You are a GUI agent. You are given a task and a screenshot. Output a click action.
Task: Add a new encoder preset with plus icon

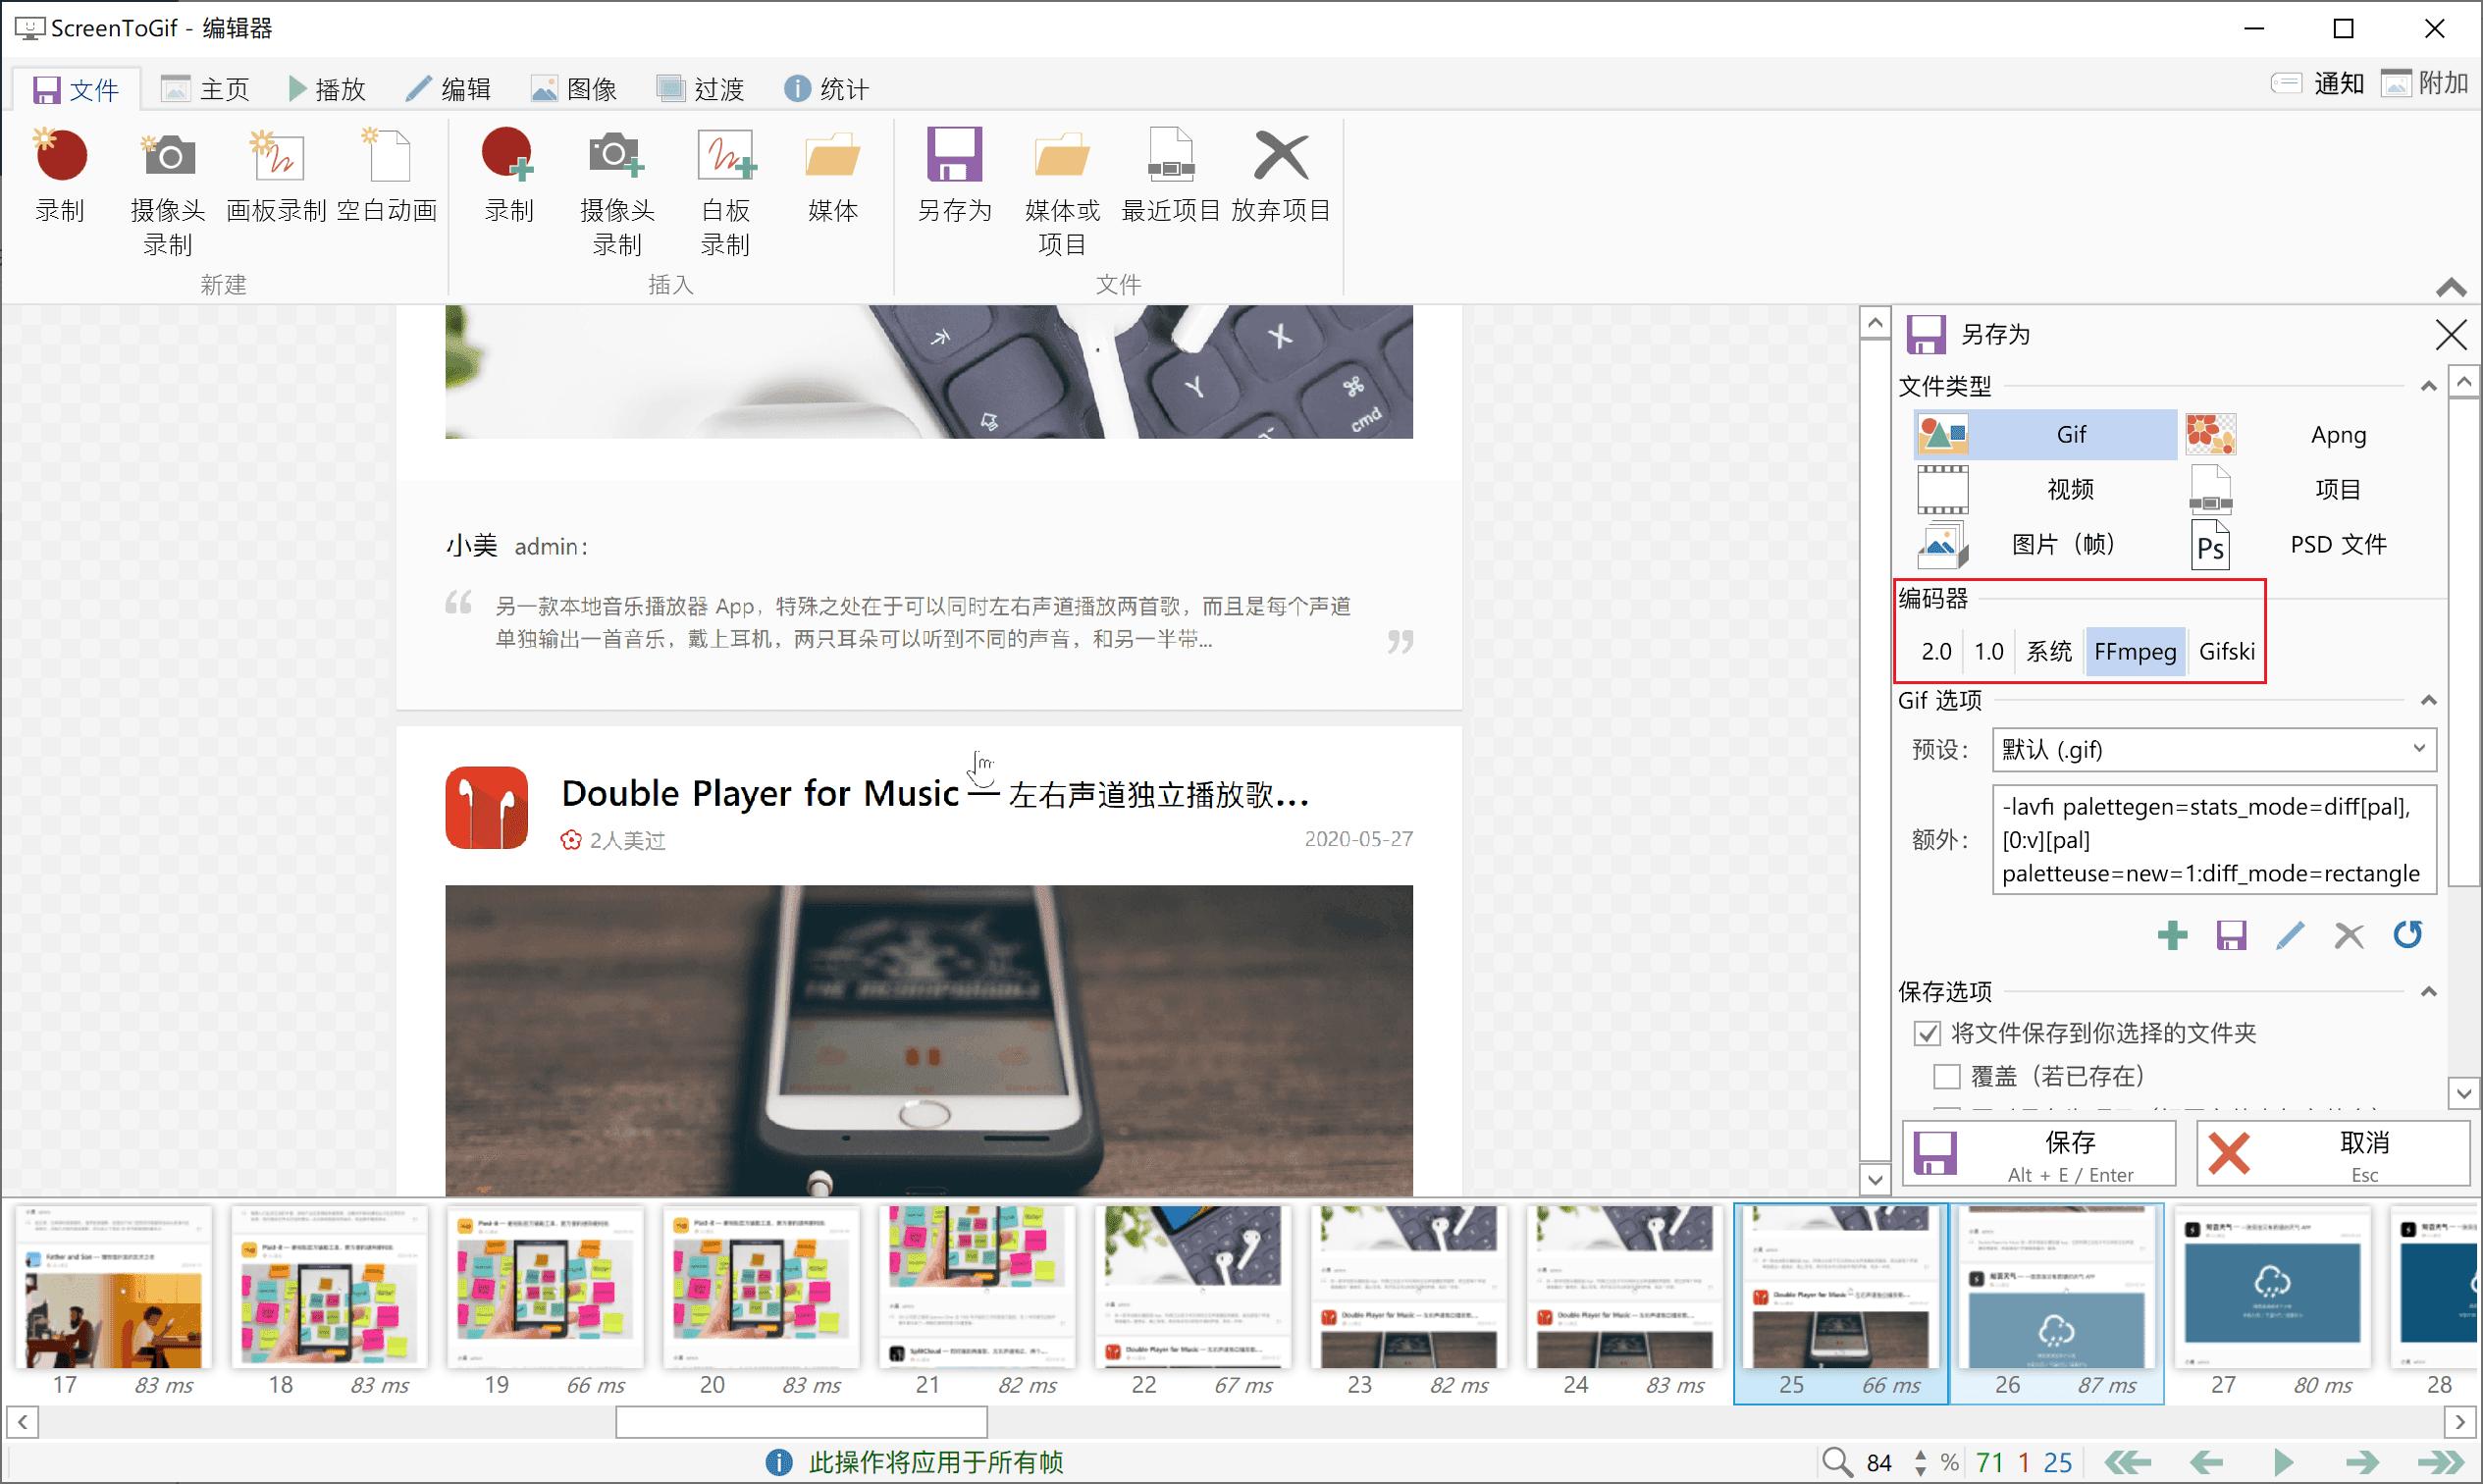[2171, 935]
